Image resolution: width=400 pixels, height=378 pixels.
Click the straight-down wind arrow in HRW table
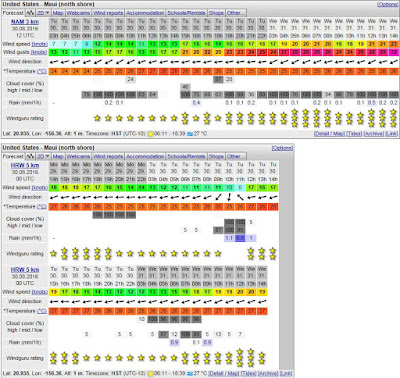(x=229, y=197)
